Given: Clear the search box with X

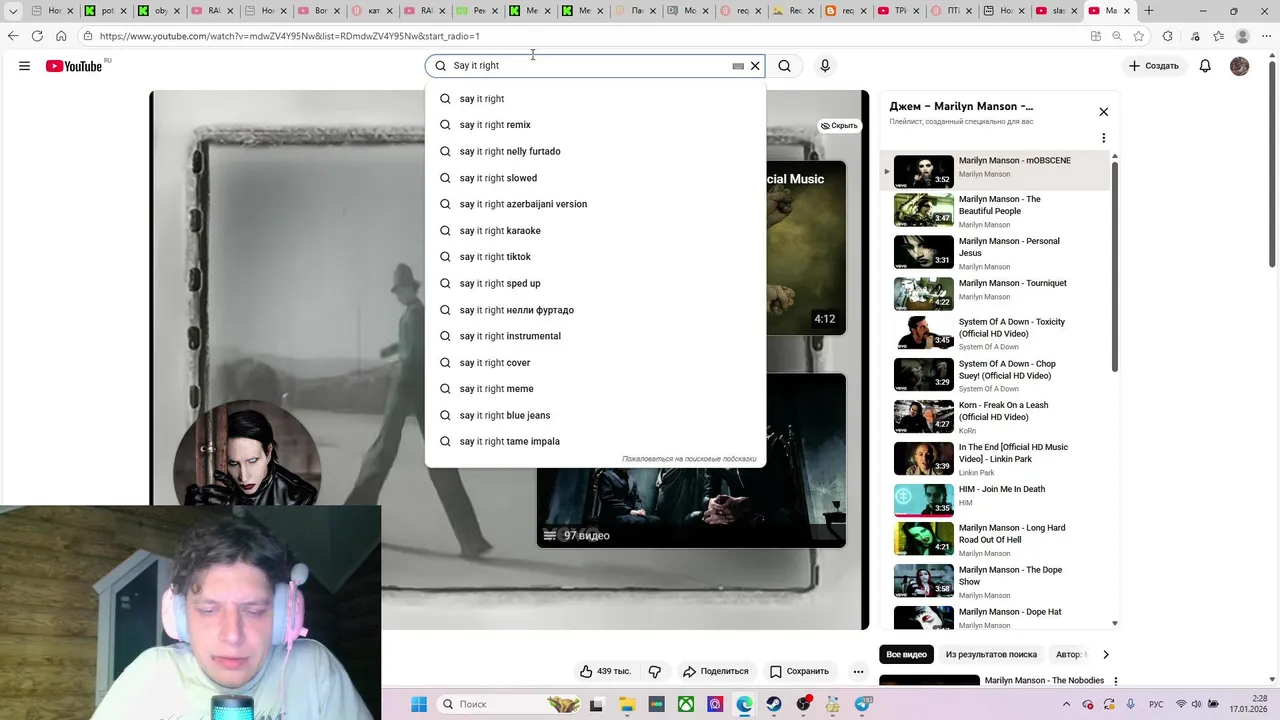Looking at the screenshot, I should pyautogui.click(x=755, y=66).
